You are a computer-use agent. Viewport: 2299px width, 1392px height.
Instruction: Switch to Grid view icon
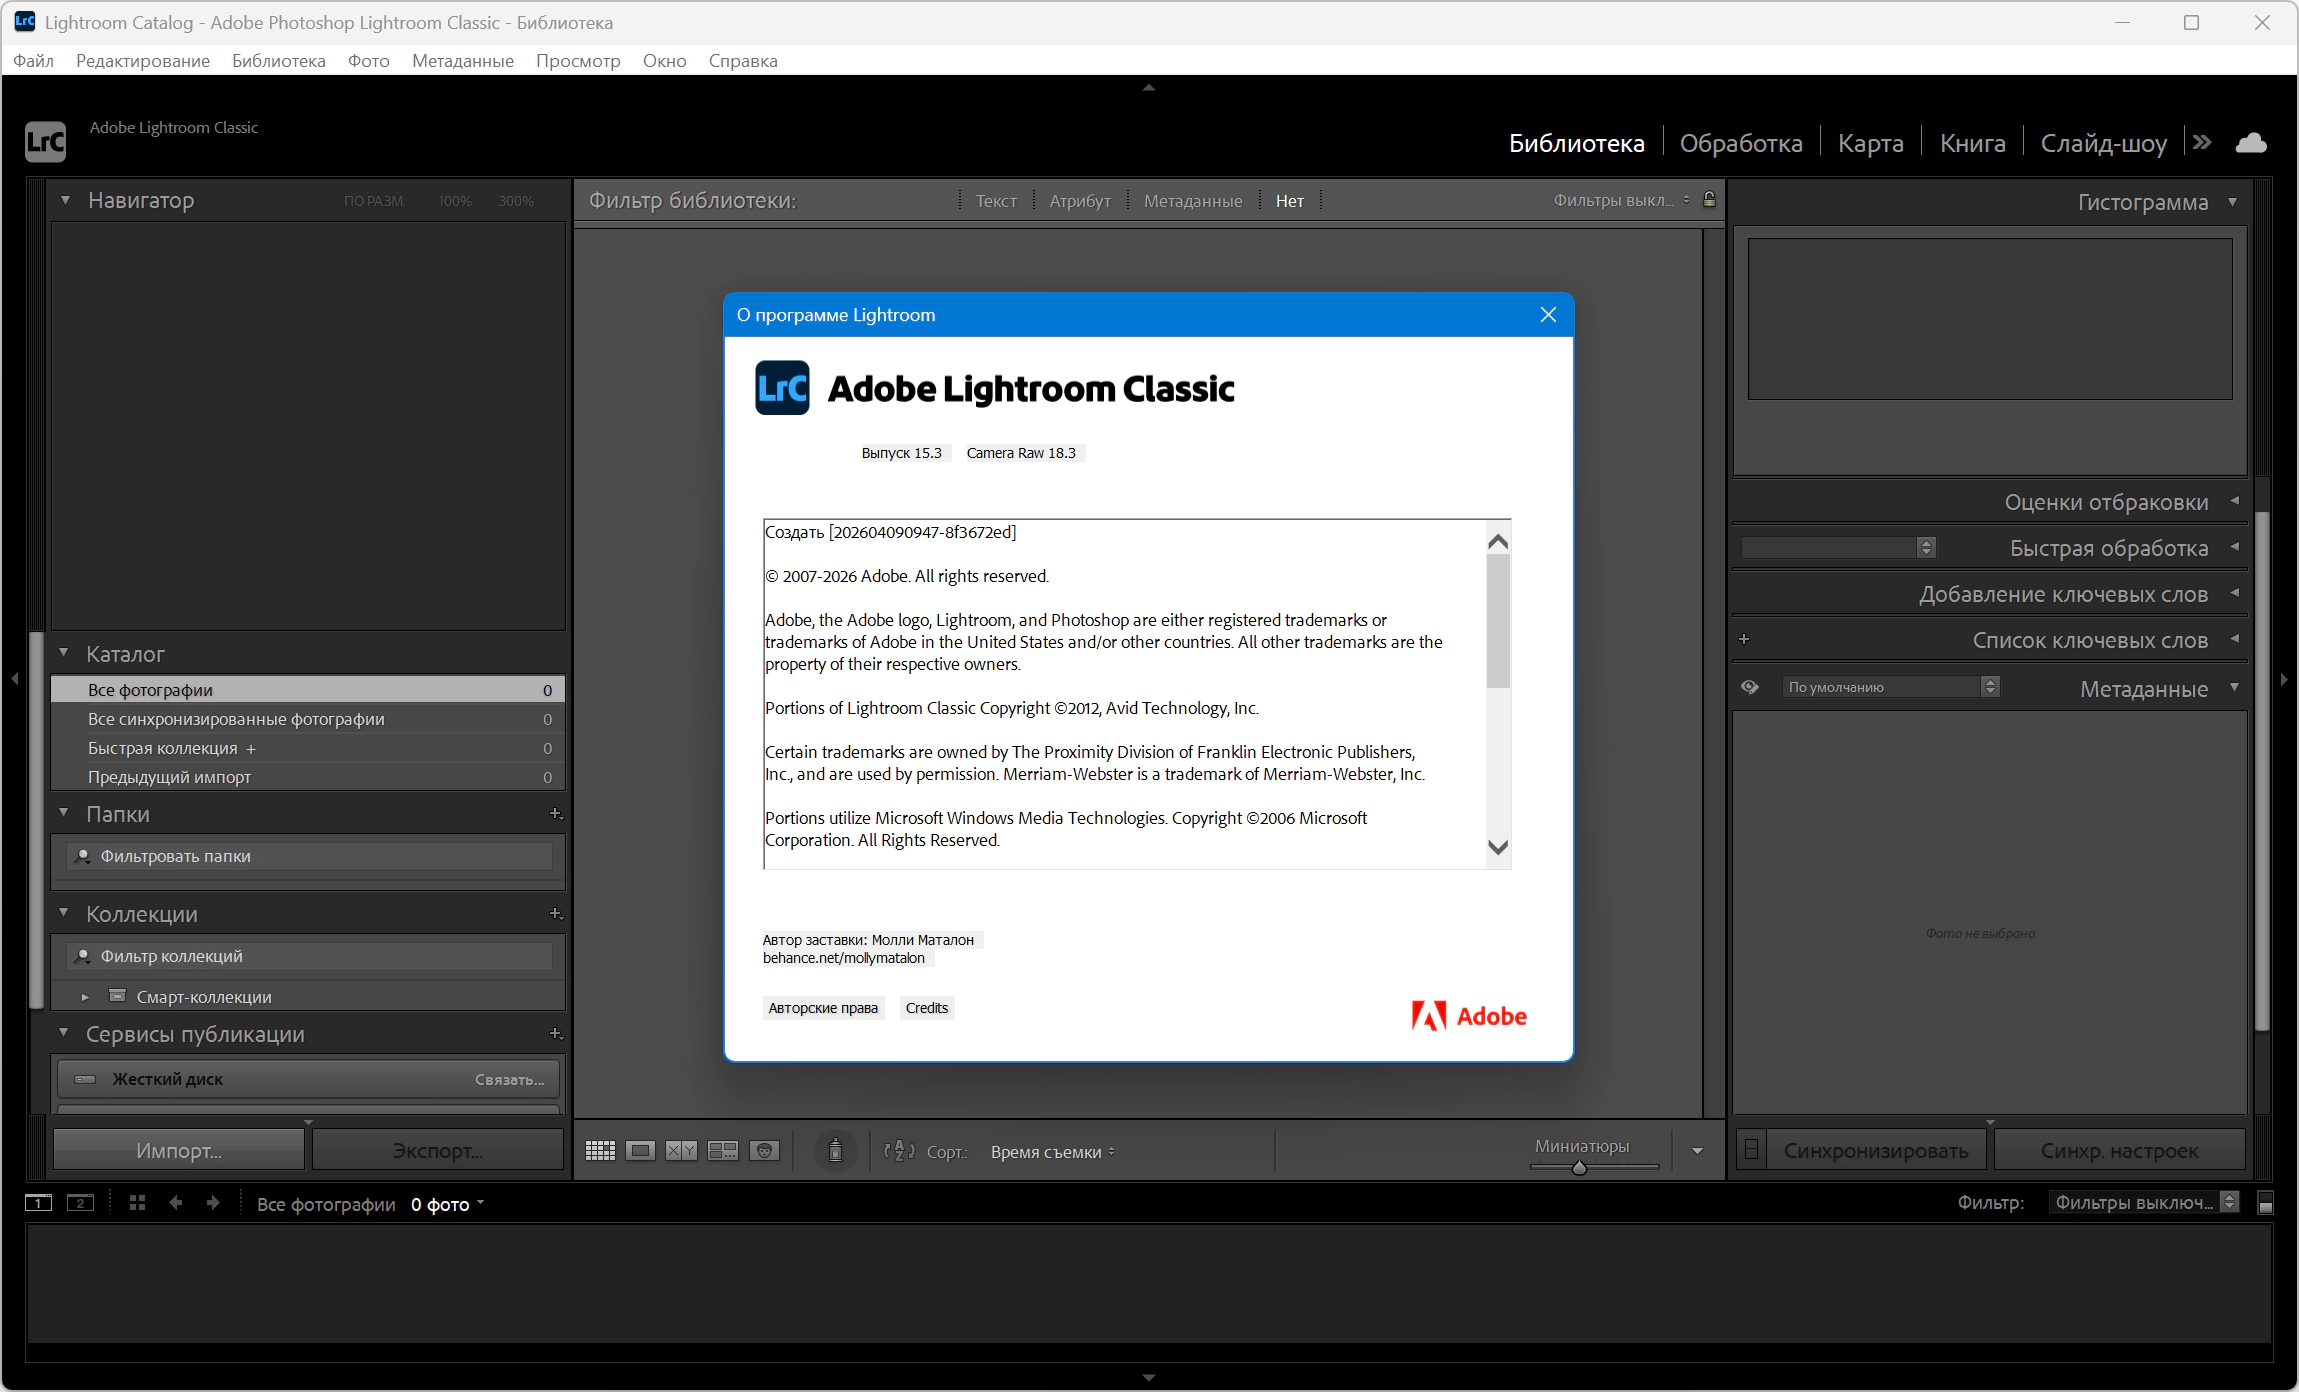600,1151
